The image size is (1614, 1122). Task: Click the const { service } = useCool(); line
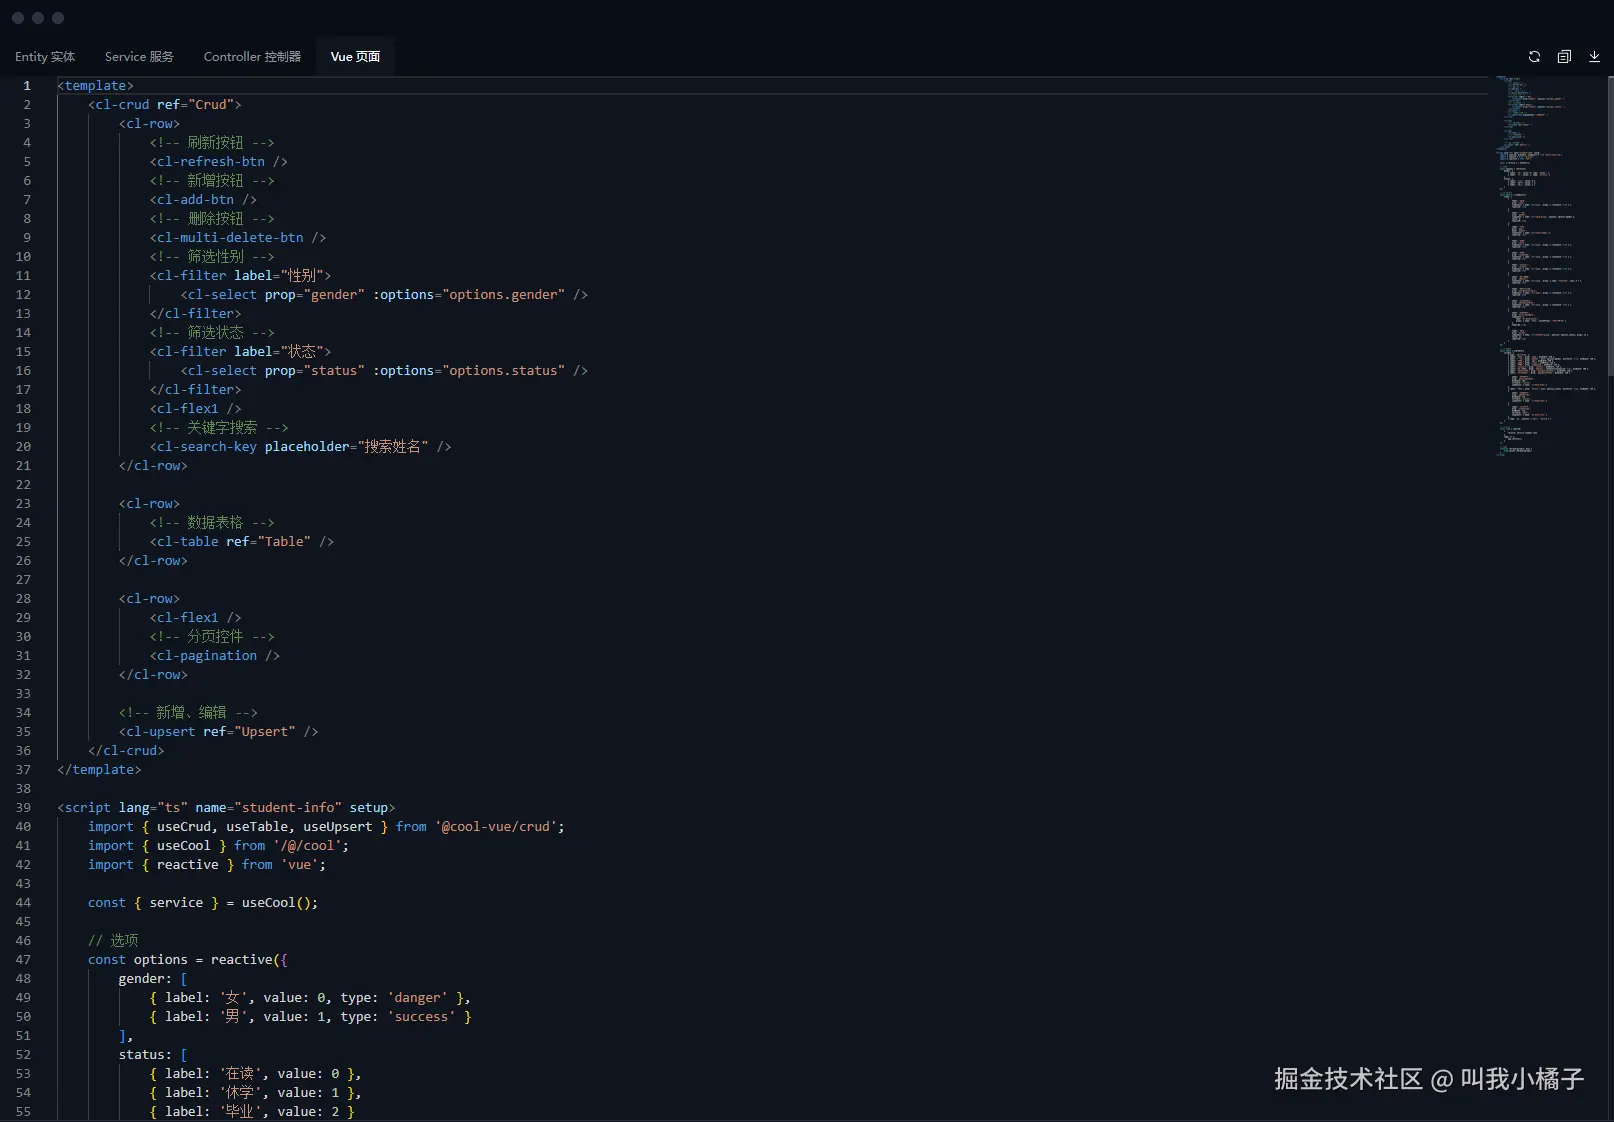(x=203, y=903)
